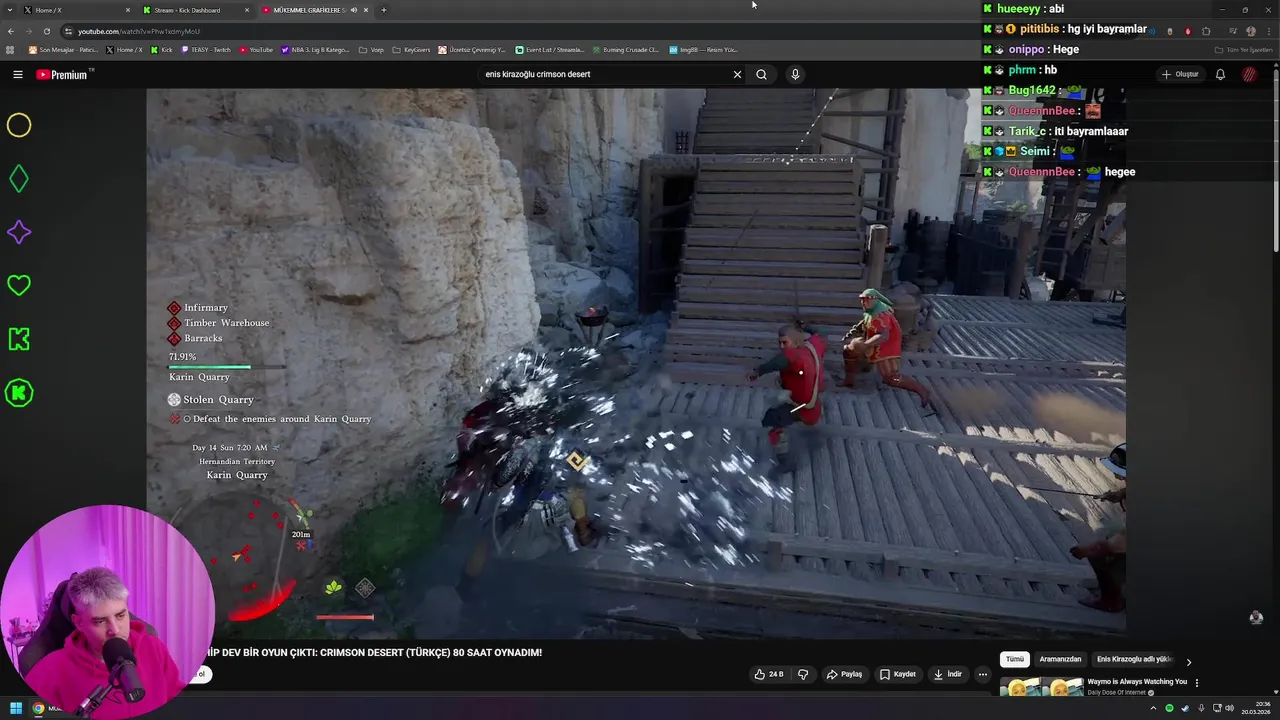The height and width of the screenshot is (720, 1280).
Task: Open the YouTube account avatar menu
Action: click(1249, 74)
